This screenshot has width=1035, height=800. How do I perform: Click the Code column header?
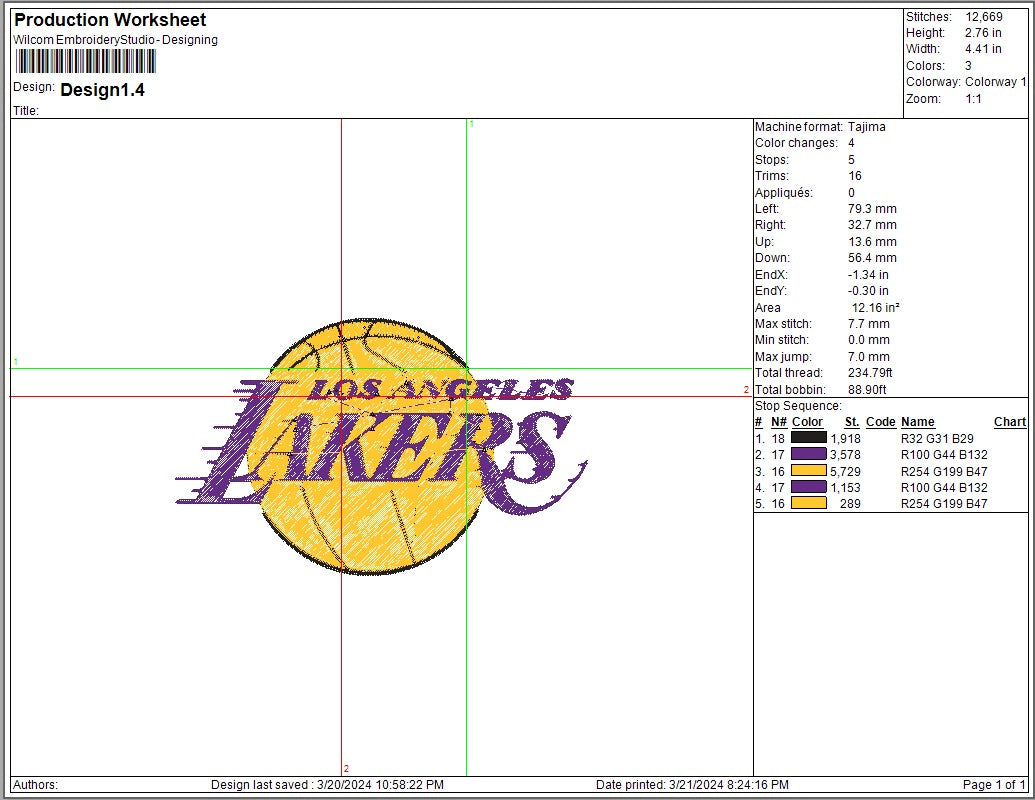[x=880, y=422]
